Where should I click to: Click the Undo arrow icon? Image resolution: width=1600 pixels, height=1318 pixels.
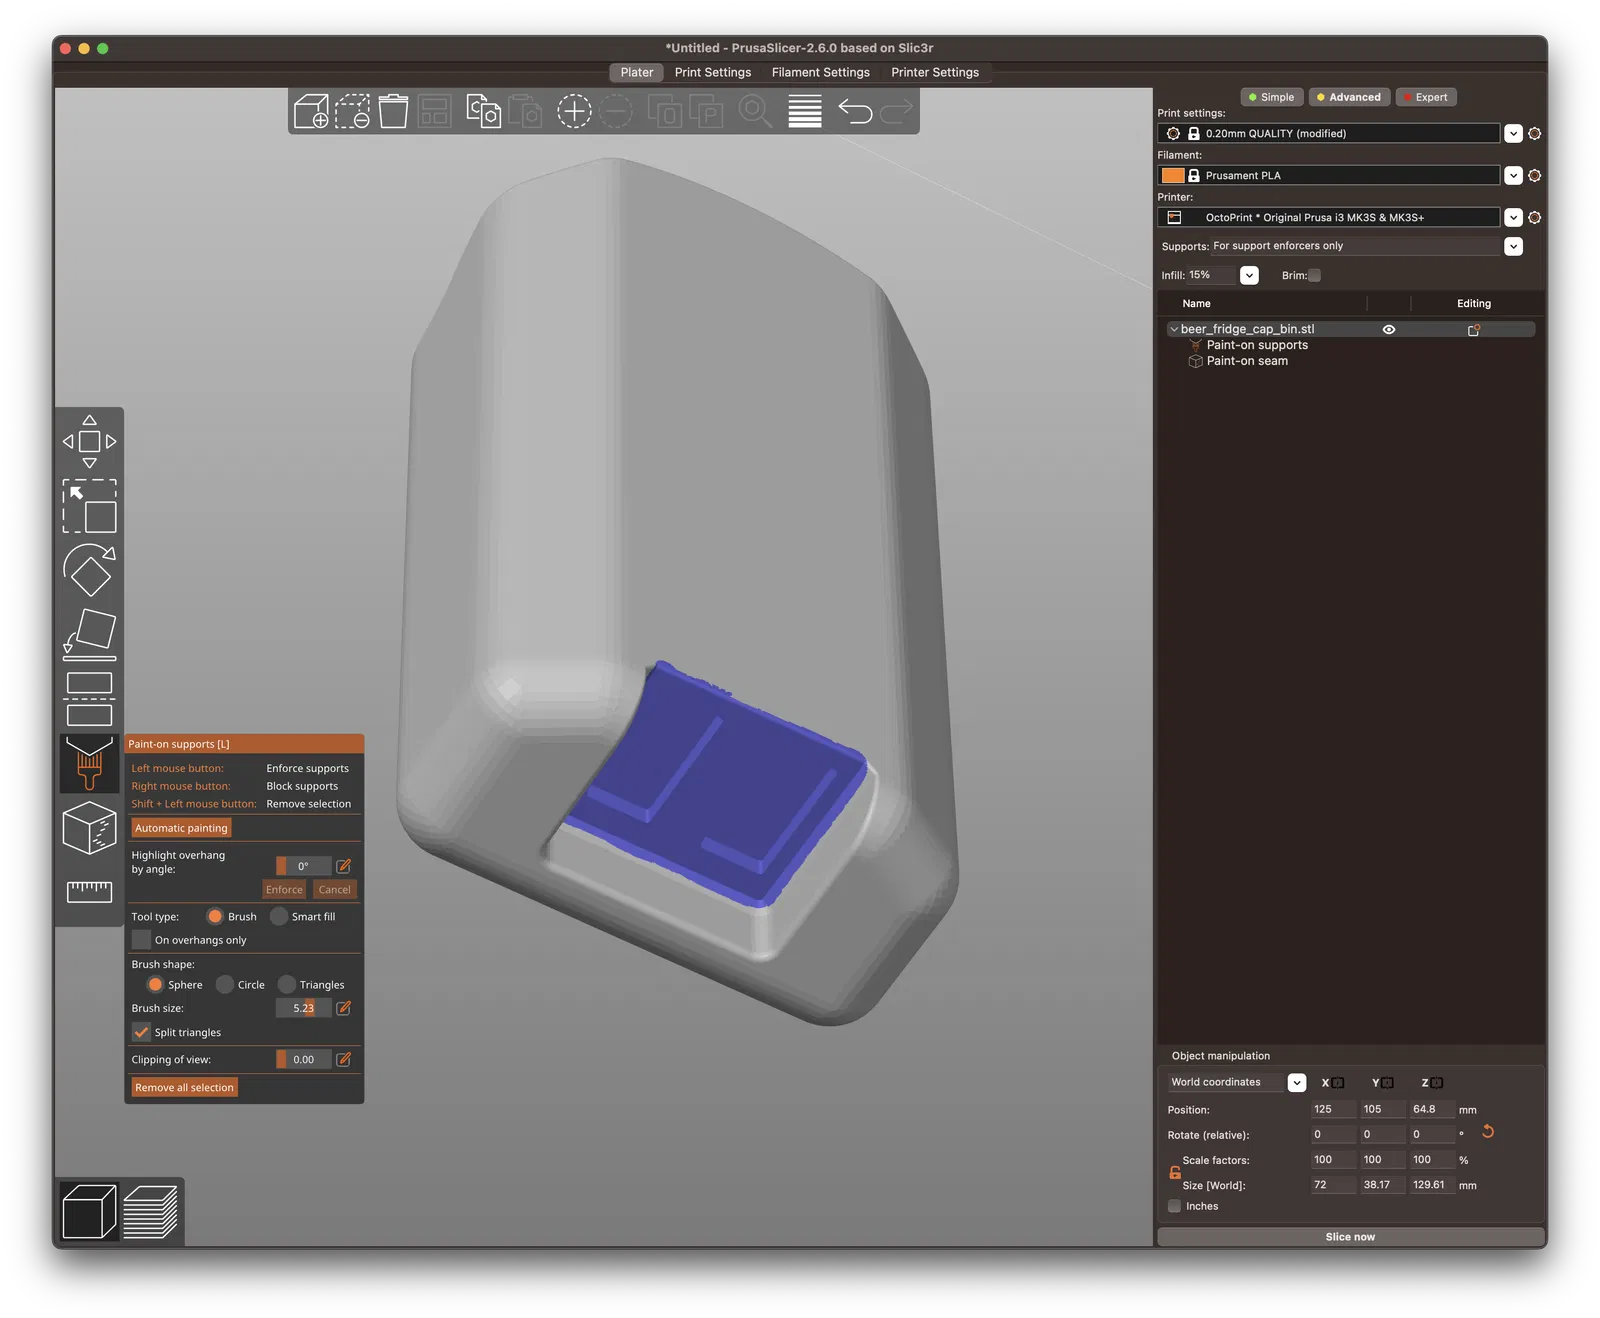pos(855,112)
